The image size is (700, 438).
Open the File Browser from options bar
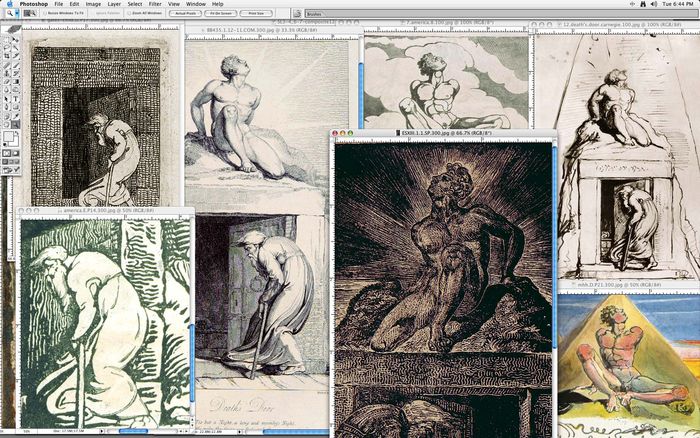(x=297, y=13)
